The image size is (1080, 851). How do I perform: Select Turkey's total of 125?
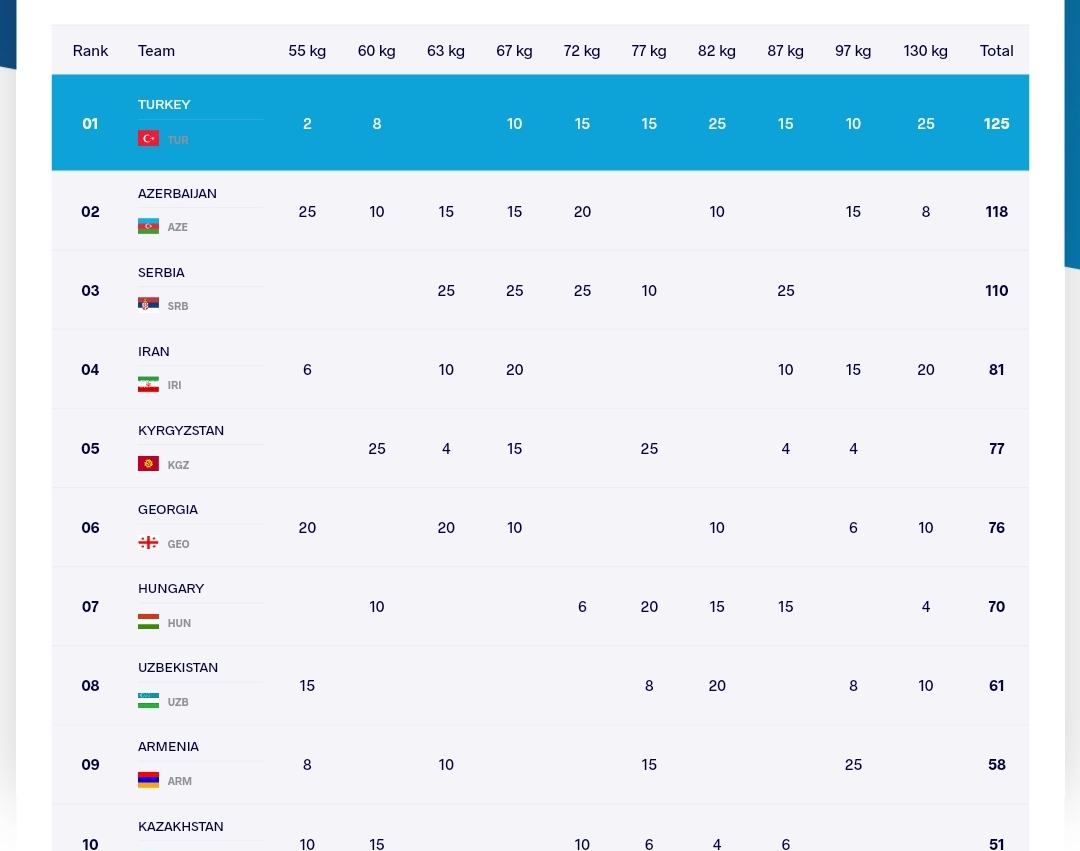(x=996, y=124)
